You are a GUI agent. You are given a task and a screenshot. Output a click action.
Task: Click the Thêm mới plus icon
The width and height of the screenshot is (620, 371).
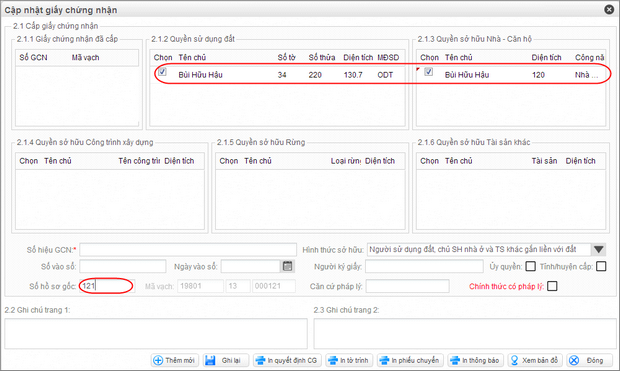point(158,360)
